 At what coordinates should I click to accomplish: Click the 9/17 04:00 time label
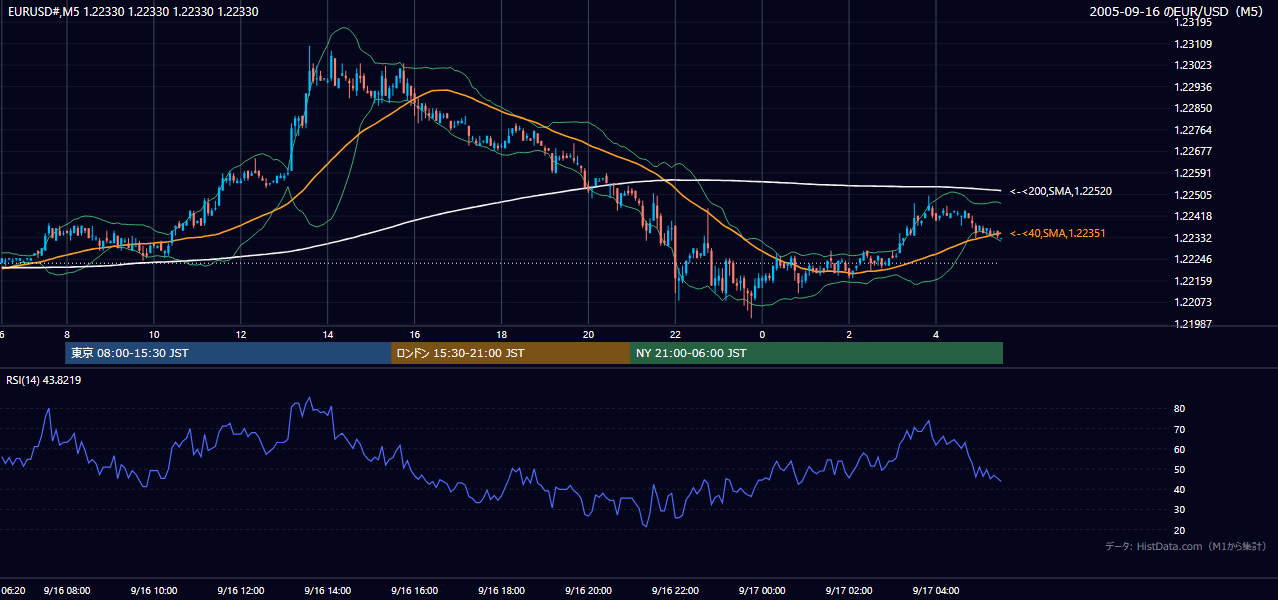click(936, 591)
